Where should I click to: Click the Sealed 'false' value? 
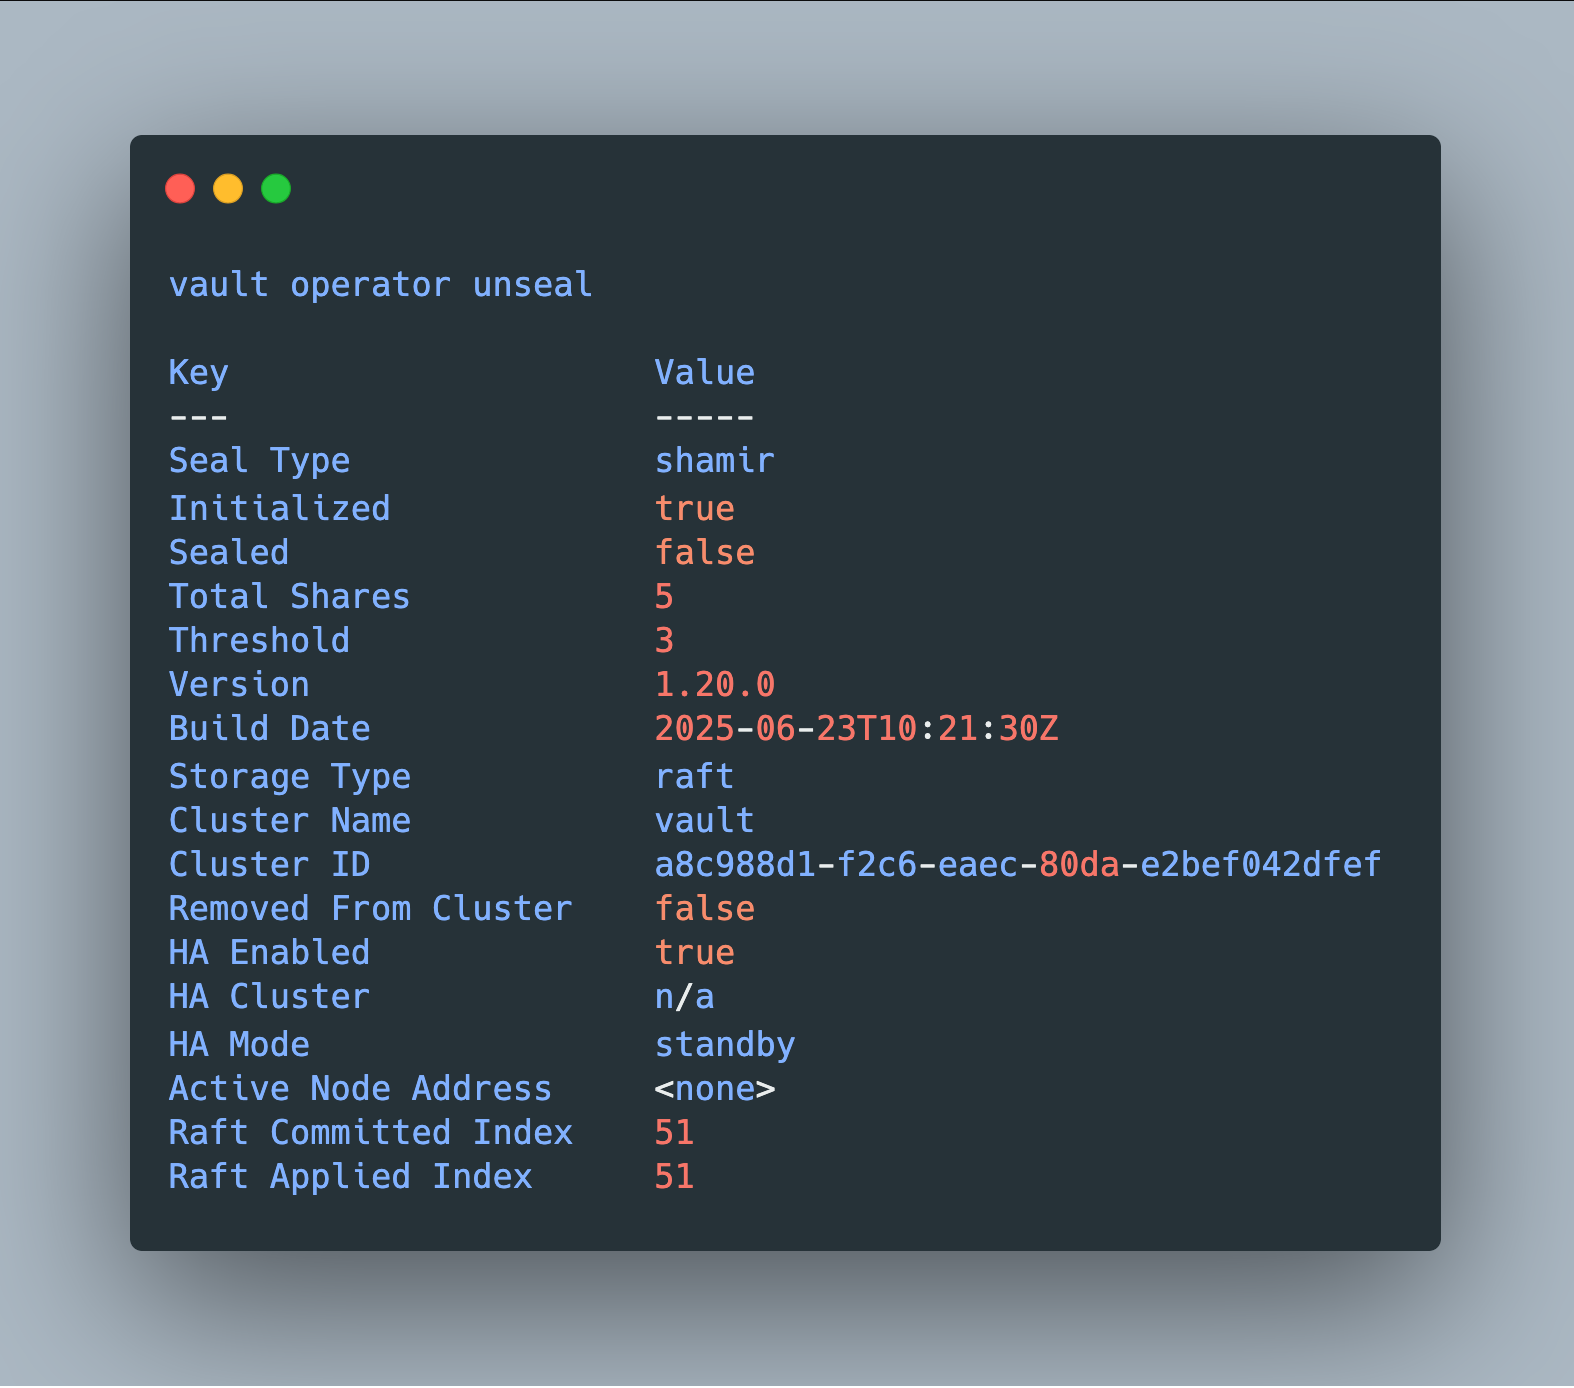click(x=704, y=553)
